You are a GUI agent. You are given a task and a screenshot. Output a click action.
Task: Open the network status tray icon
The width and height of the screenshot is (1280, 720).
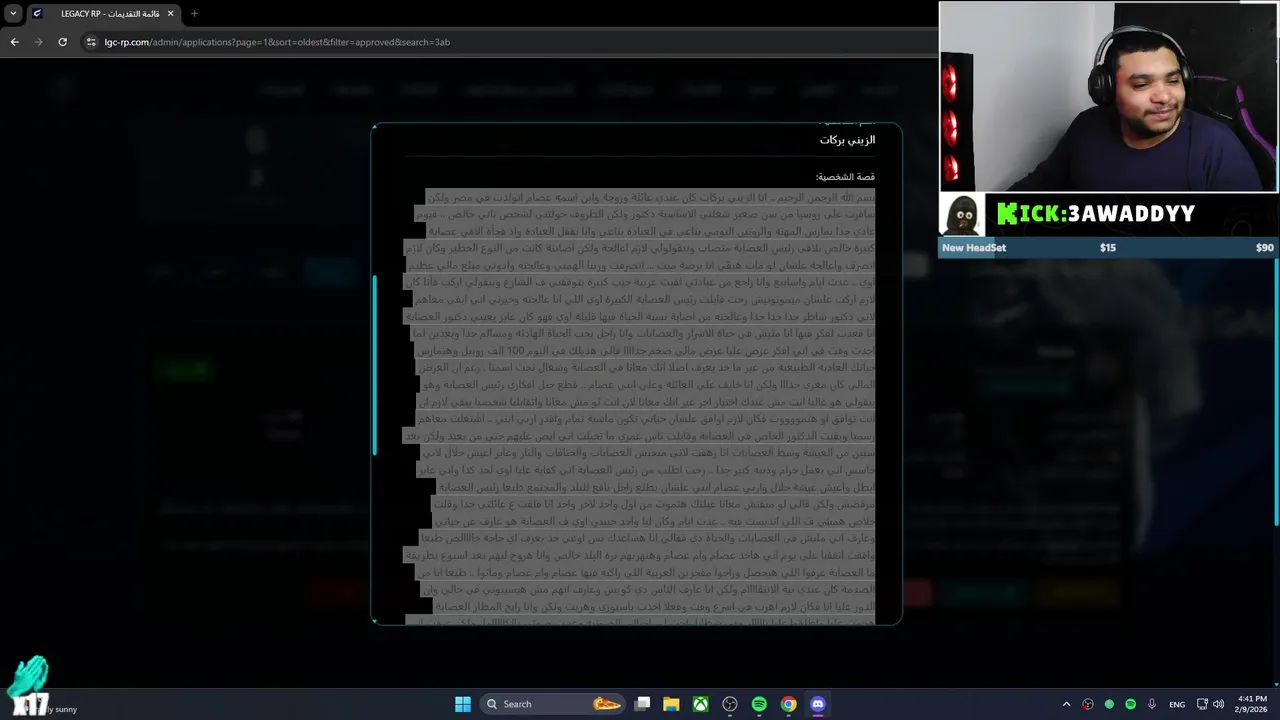[x=1202, y=704]
